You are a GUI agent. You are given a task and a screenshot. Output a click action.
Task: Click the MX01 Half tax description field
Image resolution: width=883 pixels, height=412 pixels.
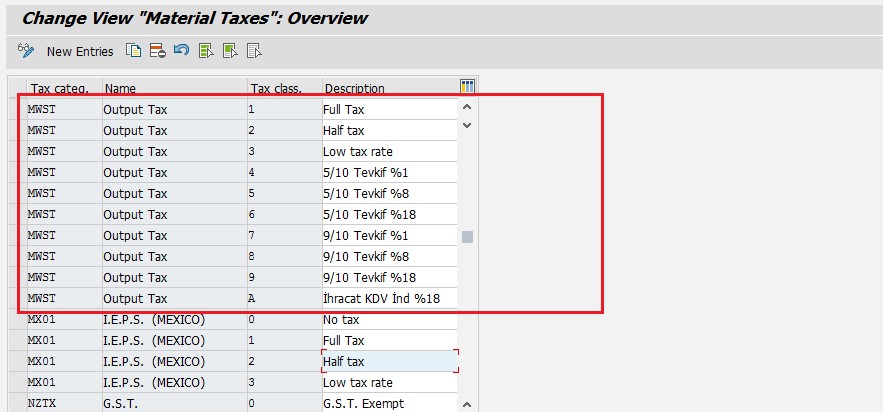(x=389, y=361)
